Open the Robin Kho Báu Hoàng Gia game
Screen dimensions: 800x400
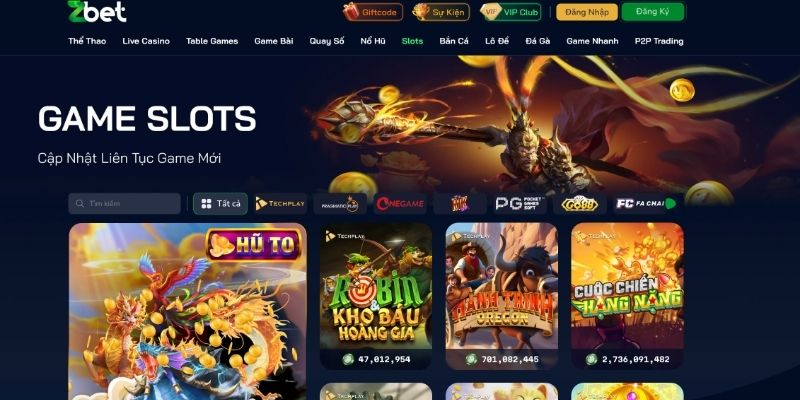pos(376,296)
